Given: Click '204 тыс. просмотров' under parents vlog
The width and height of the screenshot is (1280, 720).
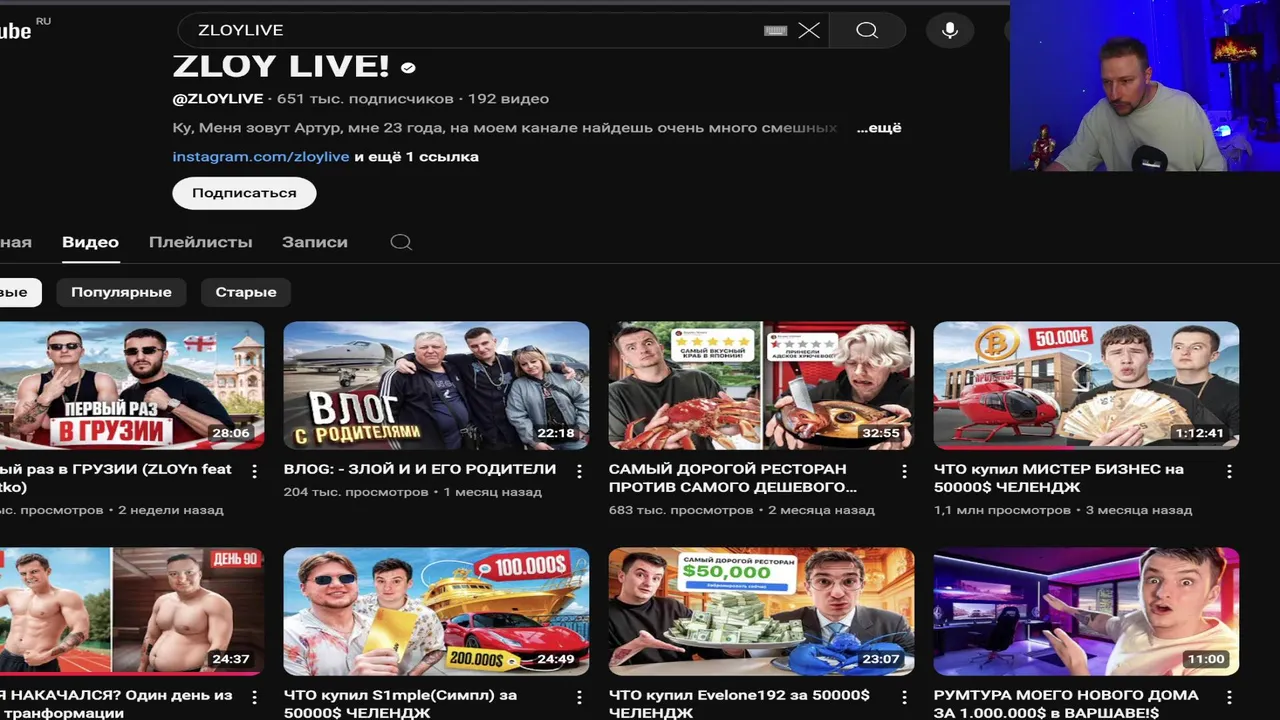Looking at the screenshot, I should (x=356, y=492).
